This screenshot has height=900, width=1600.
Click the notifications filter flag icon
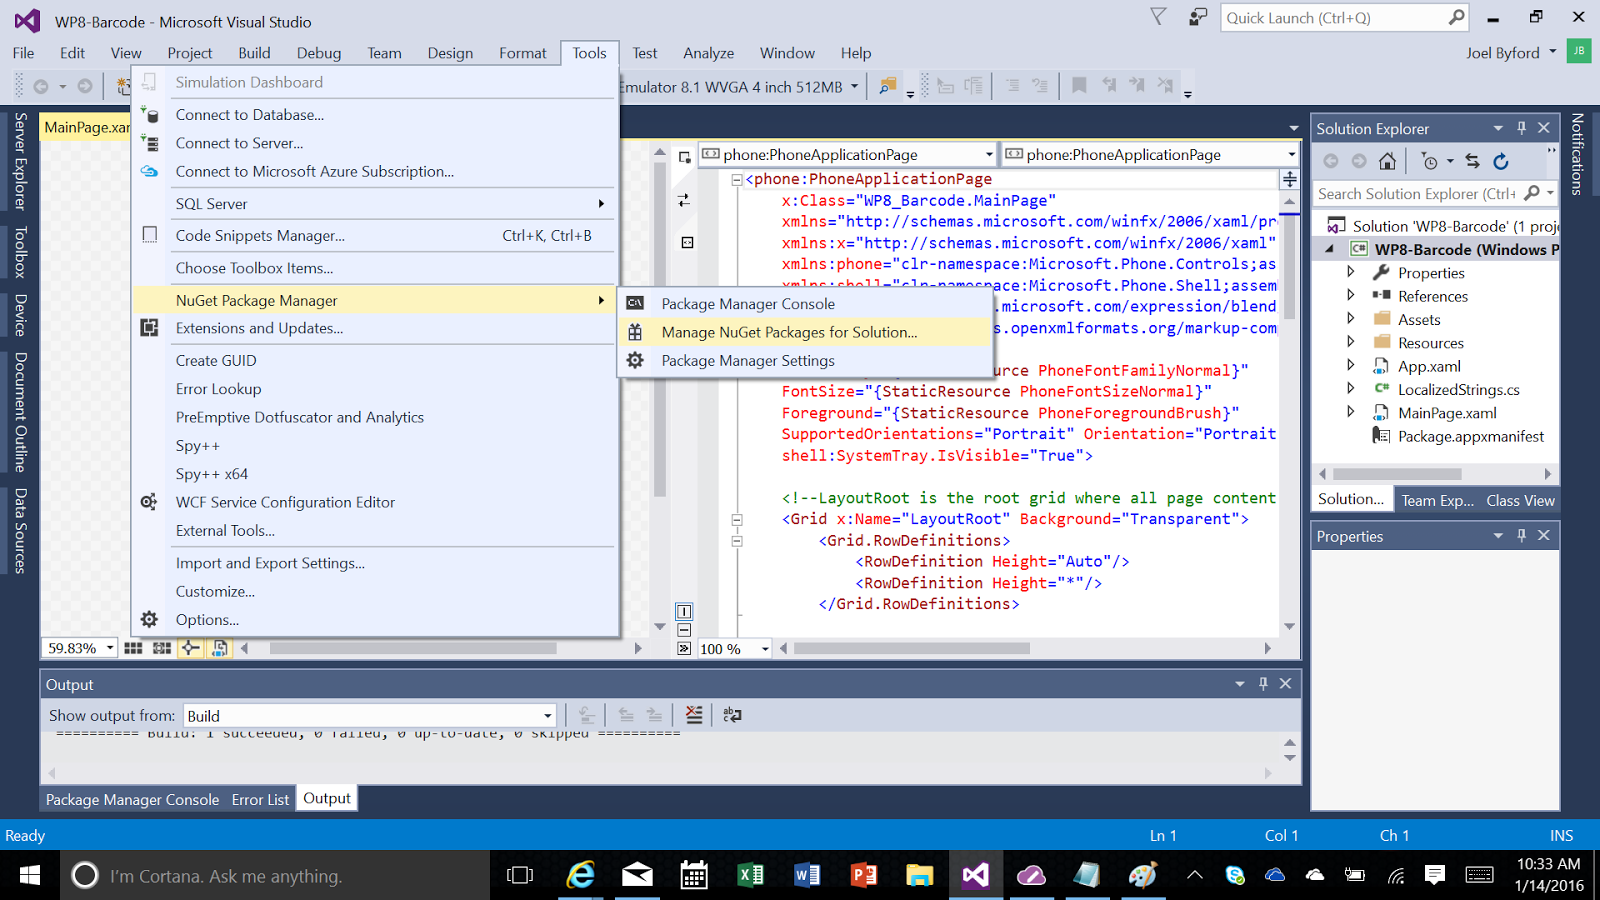pyautogui.click(x=1158, y=18)
